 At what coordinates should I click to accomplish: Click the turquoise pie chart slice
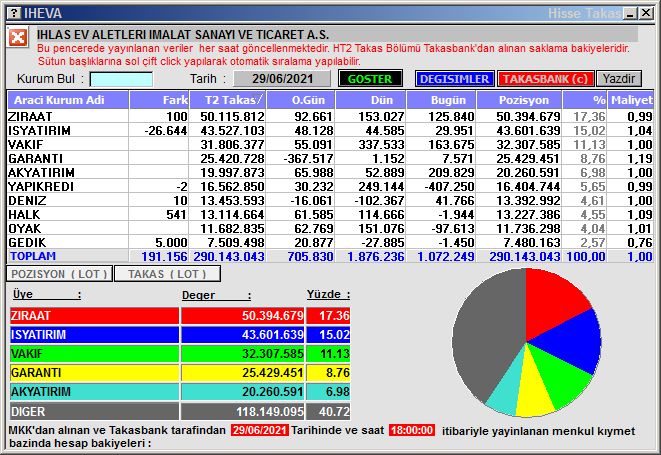pos(508,390)
